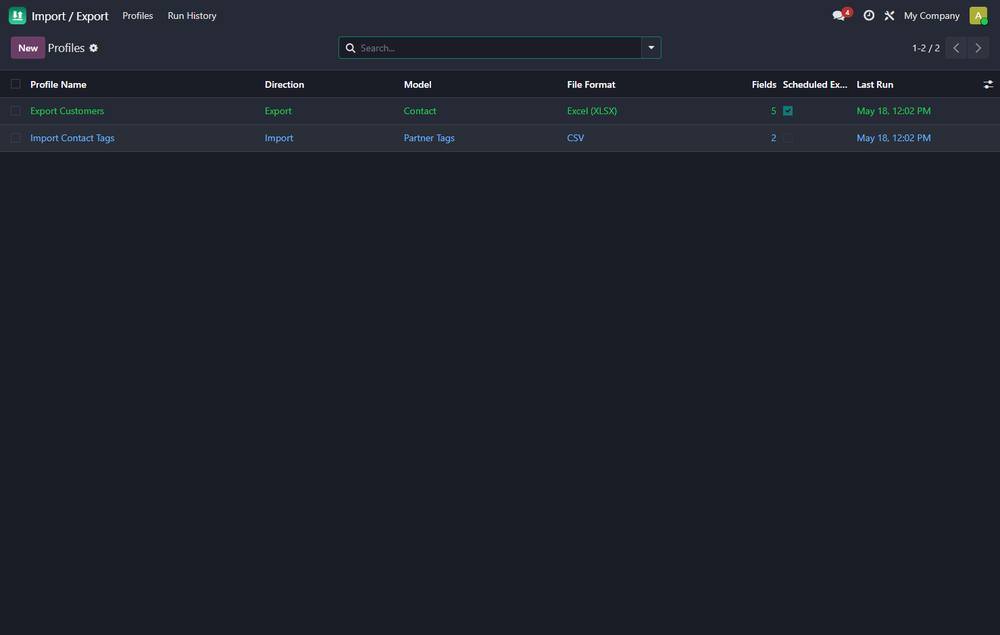The height and width of the screenshot is (635, 1000).
Task: Click the fields count 2 cell
Action: [774, 138]
